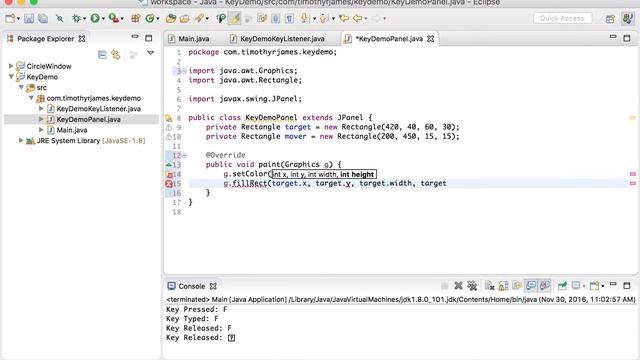Click the New wizard toolbar icon

(10, 18)
